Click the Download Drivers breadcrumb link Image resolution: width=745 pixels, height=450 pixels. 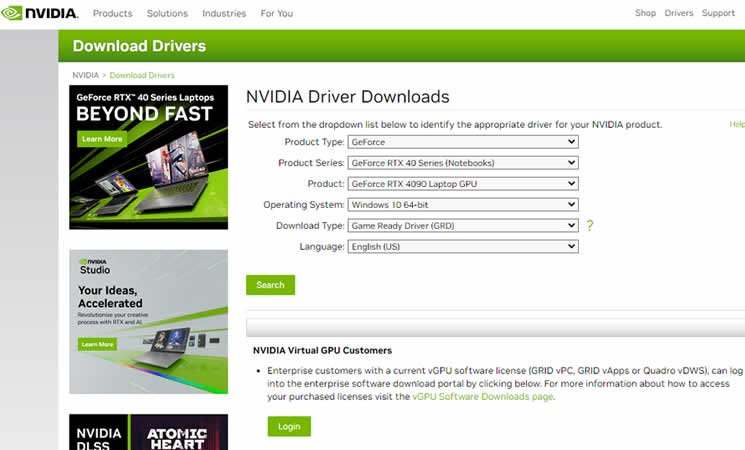142,75
